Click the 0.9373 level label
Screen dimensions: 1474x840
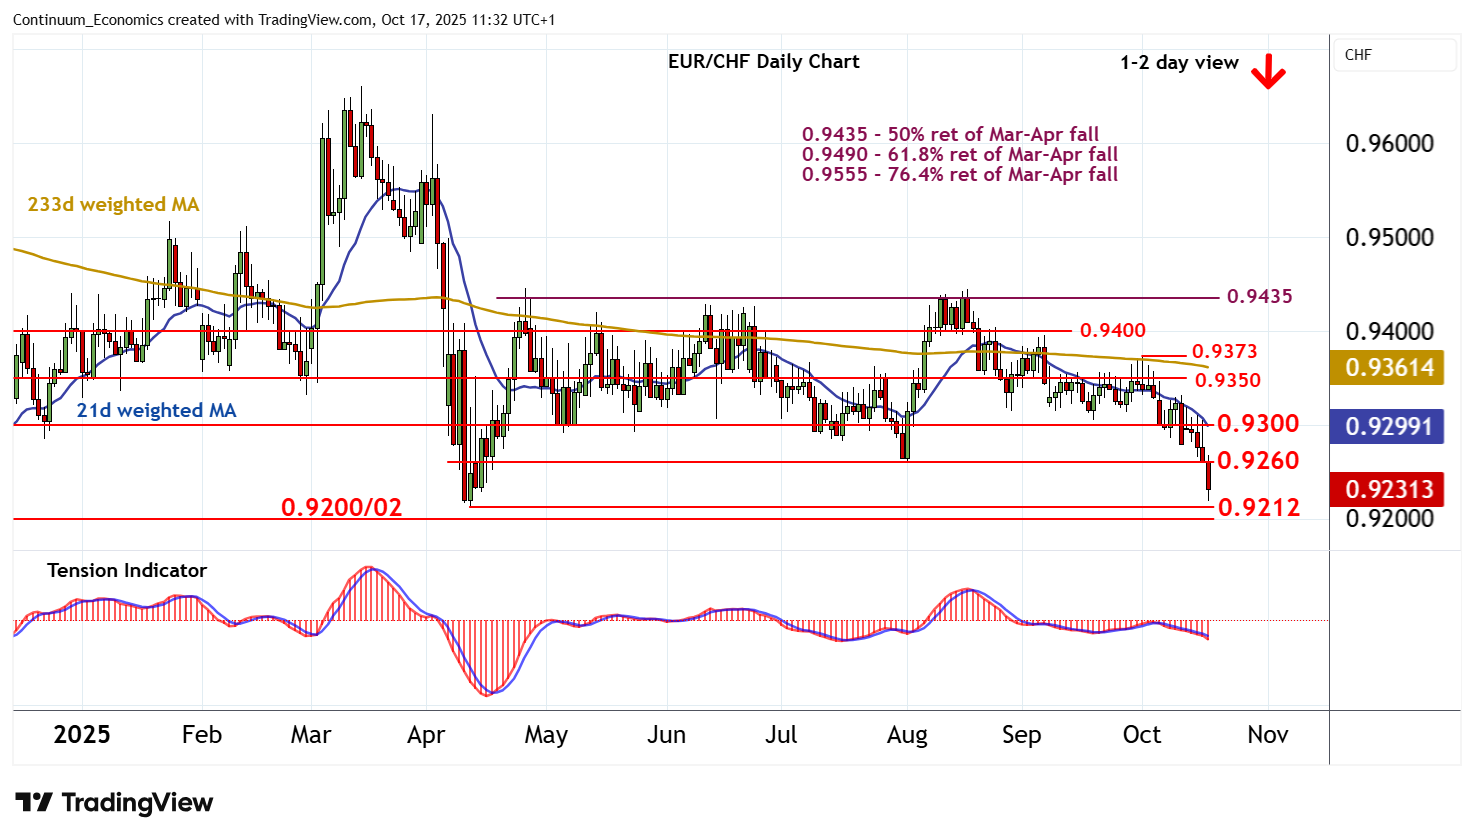click(x=1224, y=351)
